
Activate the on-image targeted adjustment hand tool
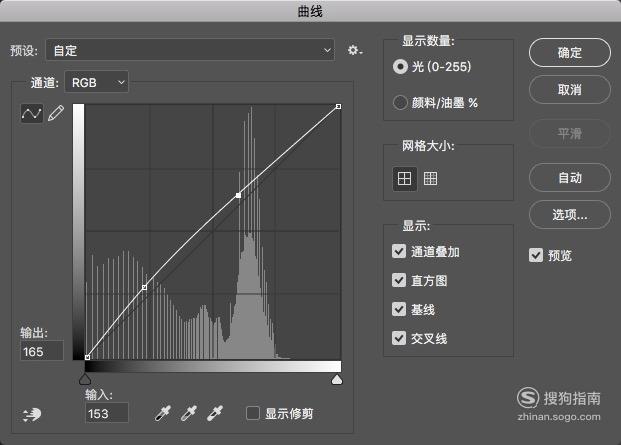pos(32,415)
